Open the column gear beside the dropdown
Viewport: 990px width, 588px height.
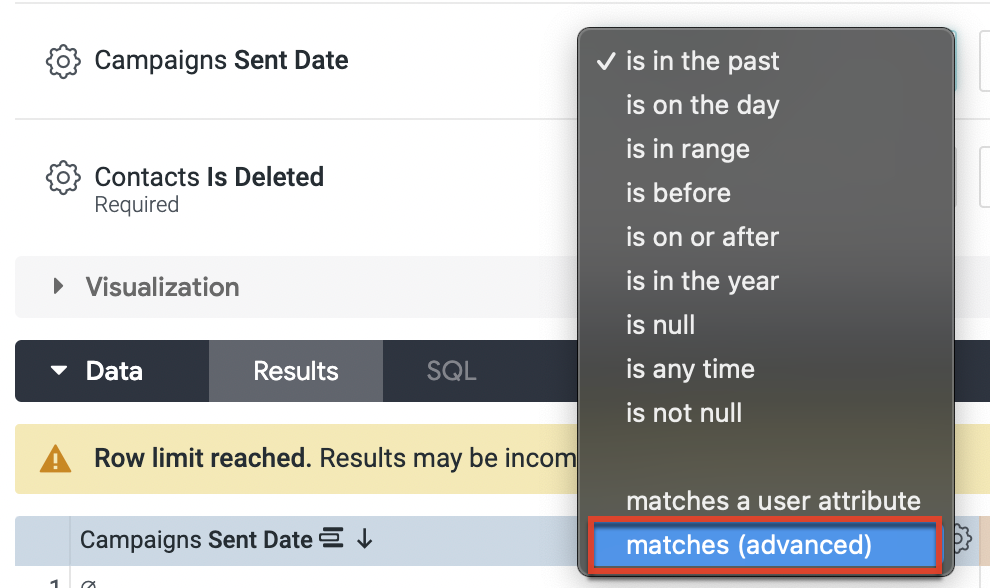tap(960, 539)
